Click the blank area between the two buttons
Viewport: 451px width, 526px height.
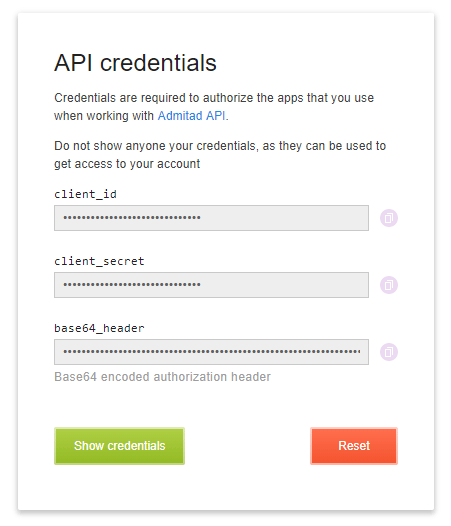tap(247, 446)
